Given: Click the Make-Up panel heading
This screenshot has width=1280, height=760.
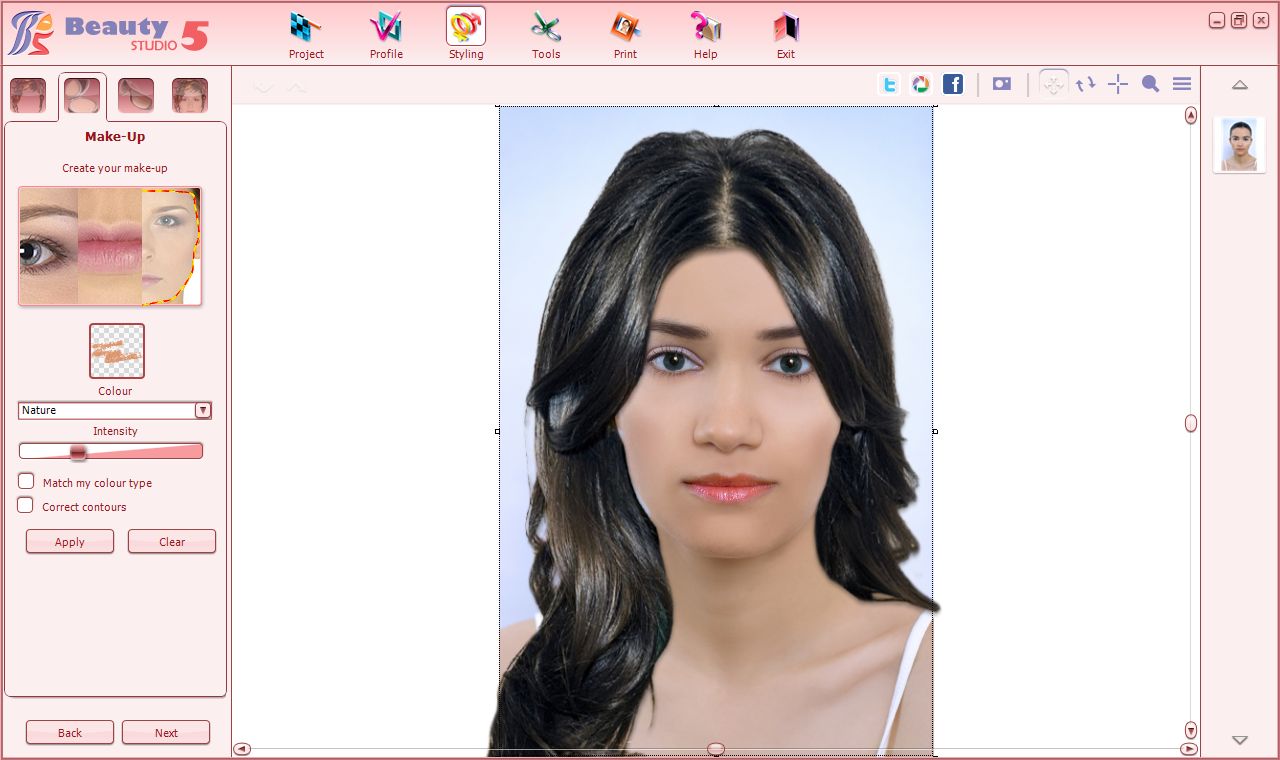Looking at the screenshot, I should click(x=115, y=137).
